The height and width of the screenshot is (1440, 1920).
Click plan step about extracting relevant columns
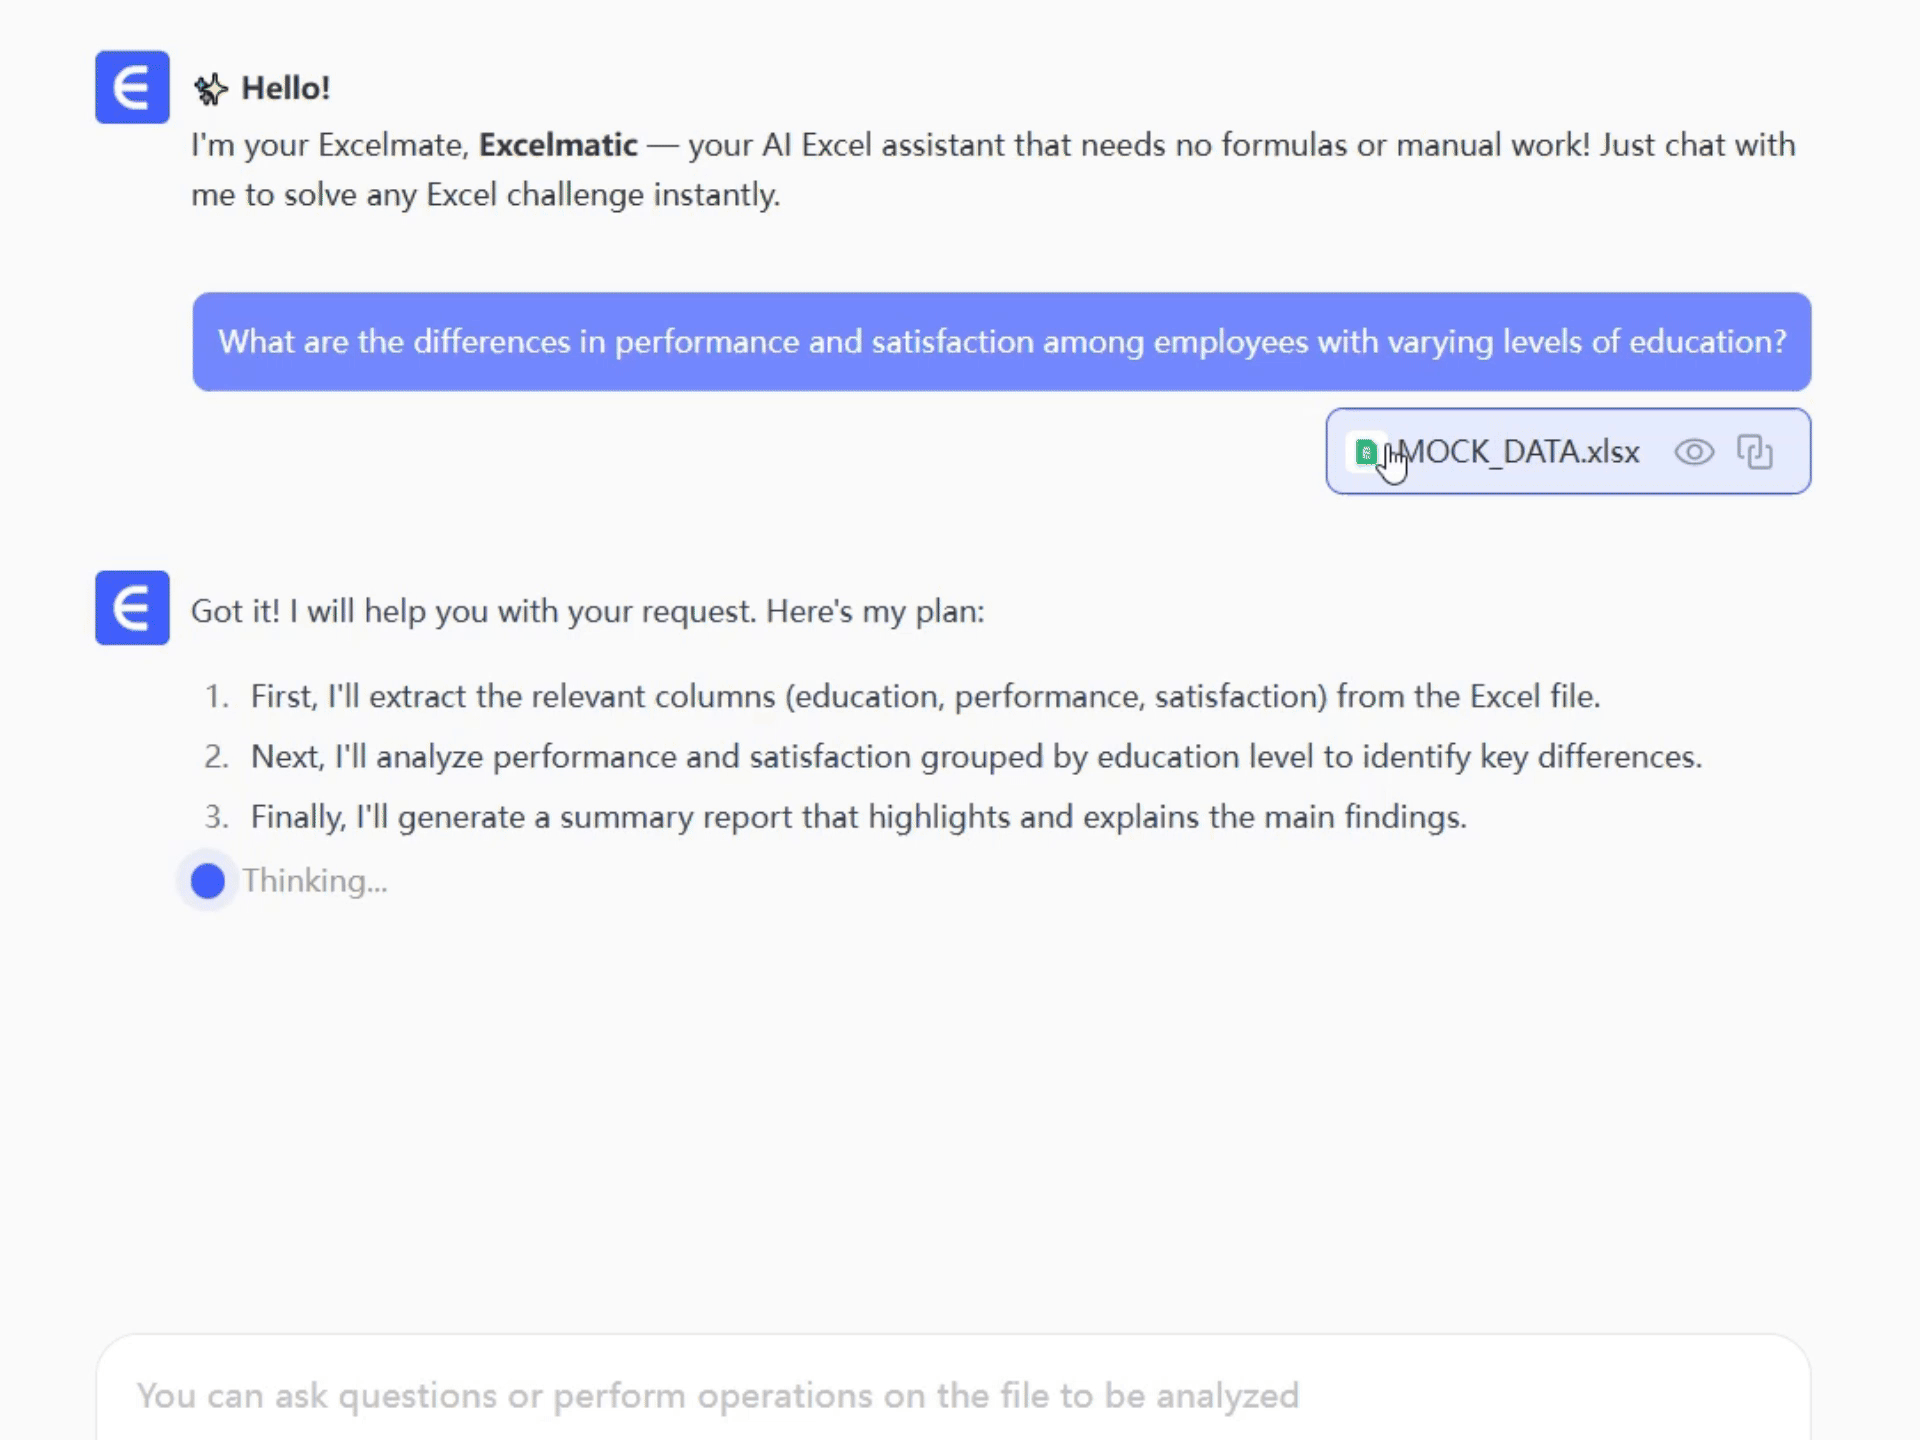tap(925, 697)
